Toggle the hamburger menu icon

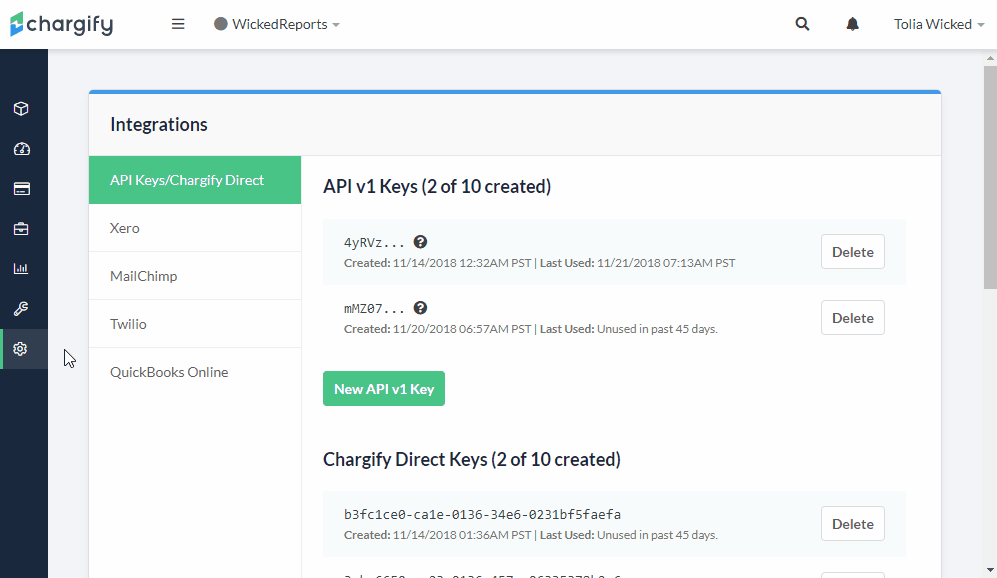[178, 24]
